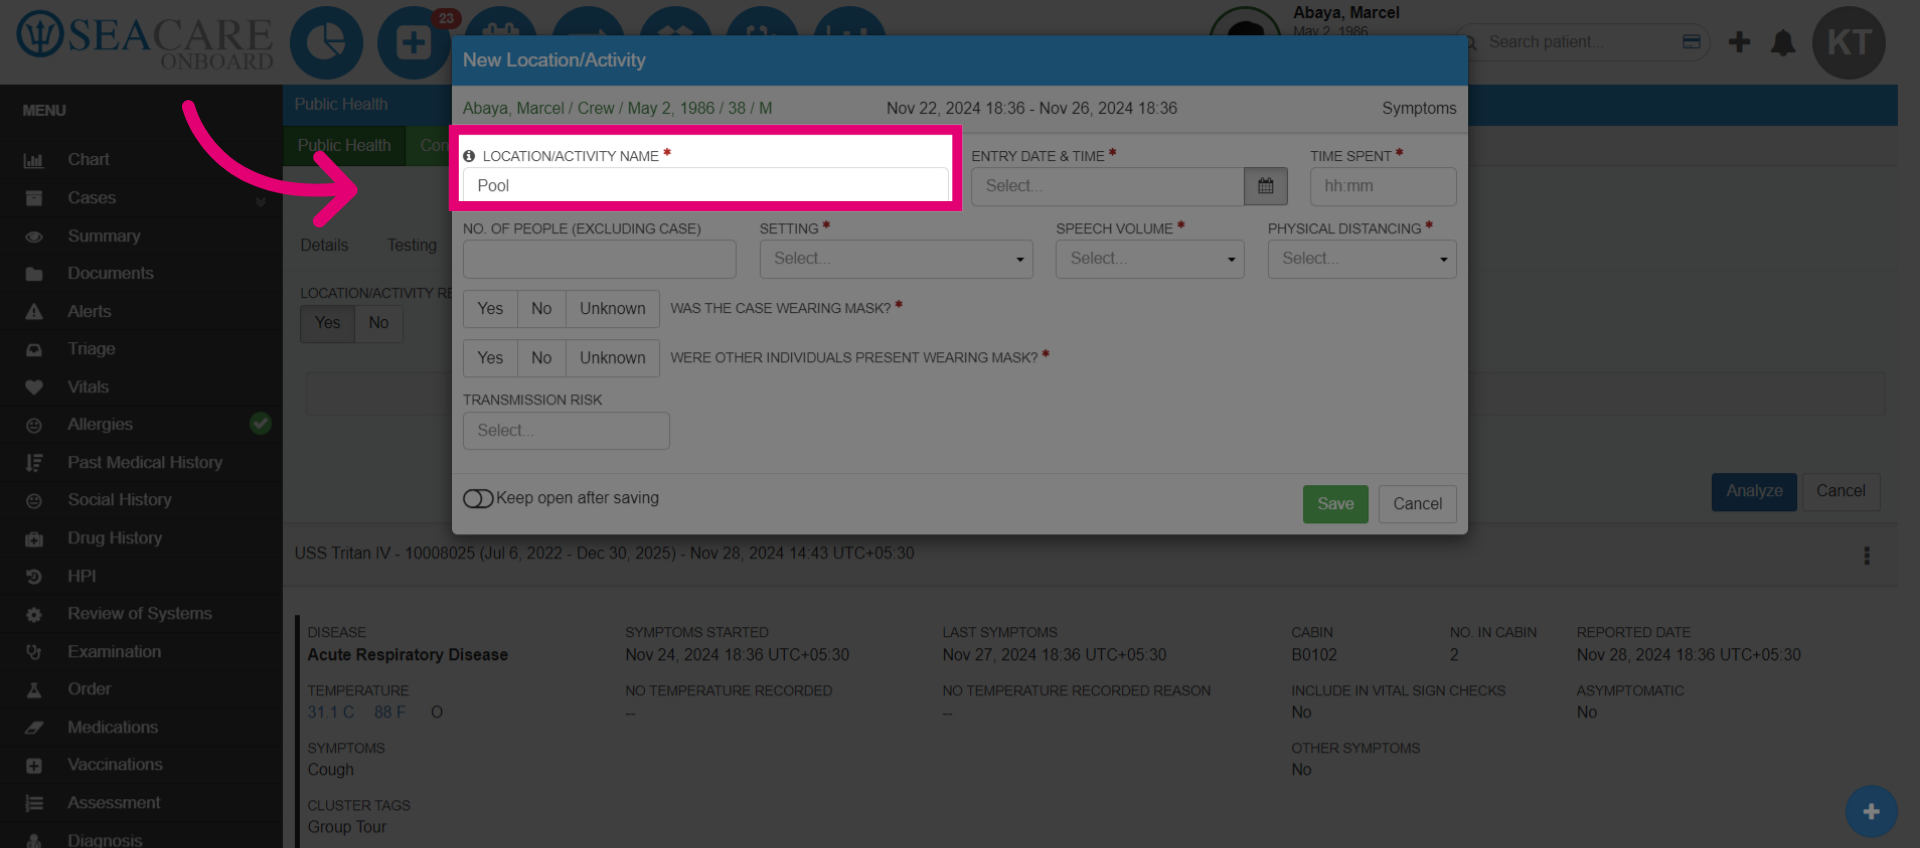Cancel the New Location/Activity dialog
The image size is (1920, 848).
[1417, 504]
